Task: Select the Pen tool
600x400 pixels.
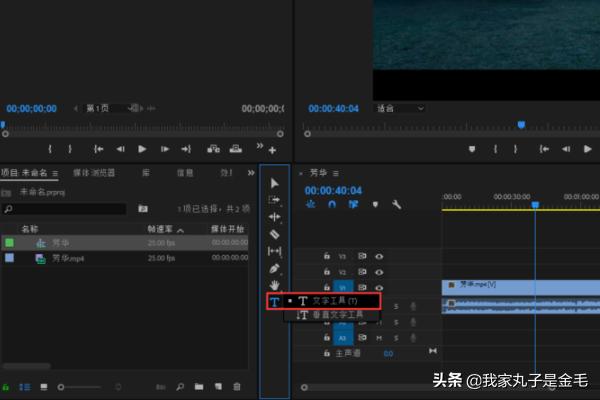Action: [x=275, y=268]
